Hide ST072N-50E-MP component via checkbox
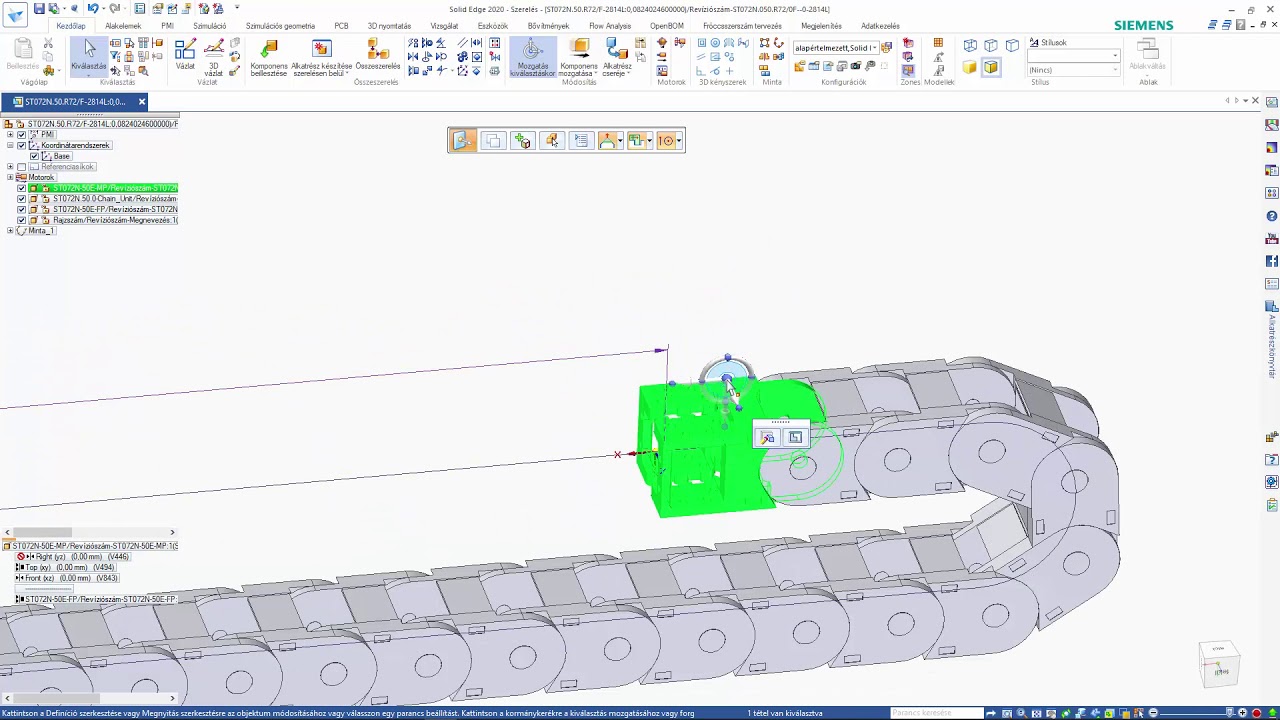Screen dimensions: 1280x720 coord(21,188)
